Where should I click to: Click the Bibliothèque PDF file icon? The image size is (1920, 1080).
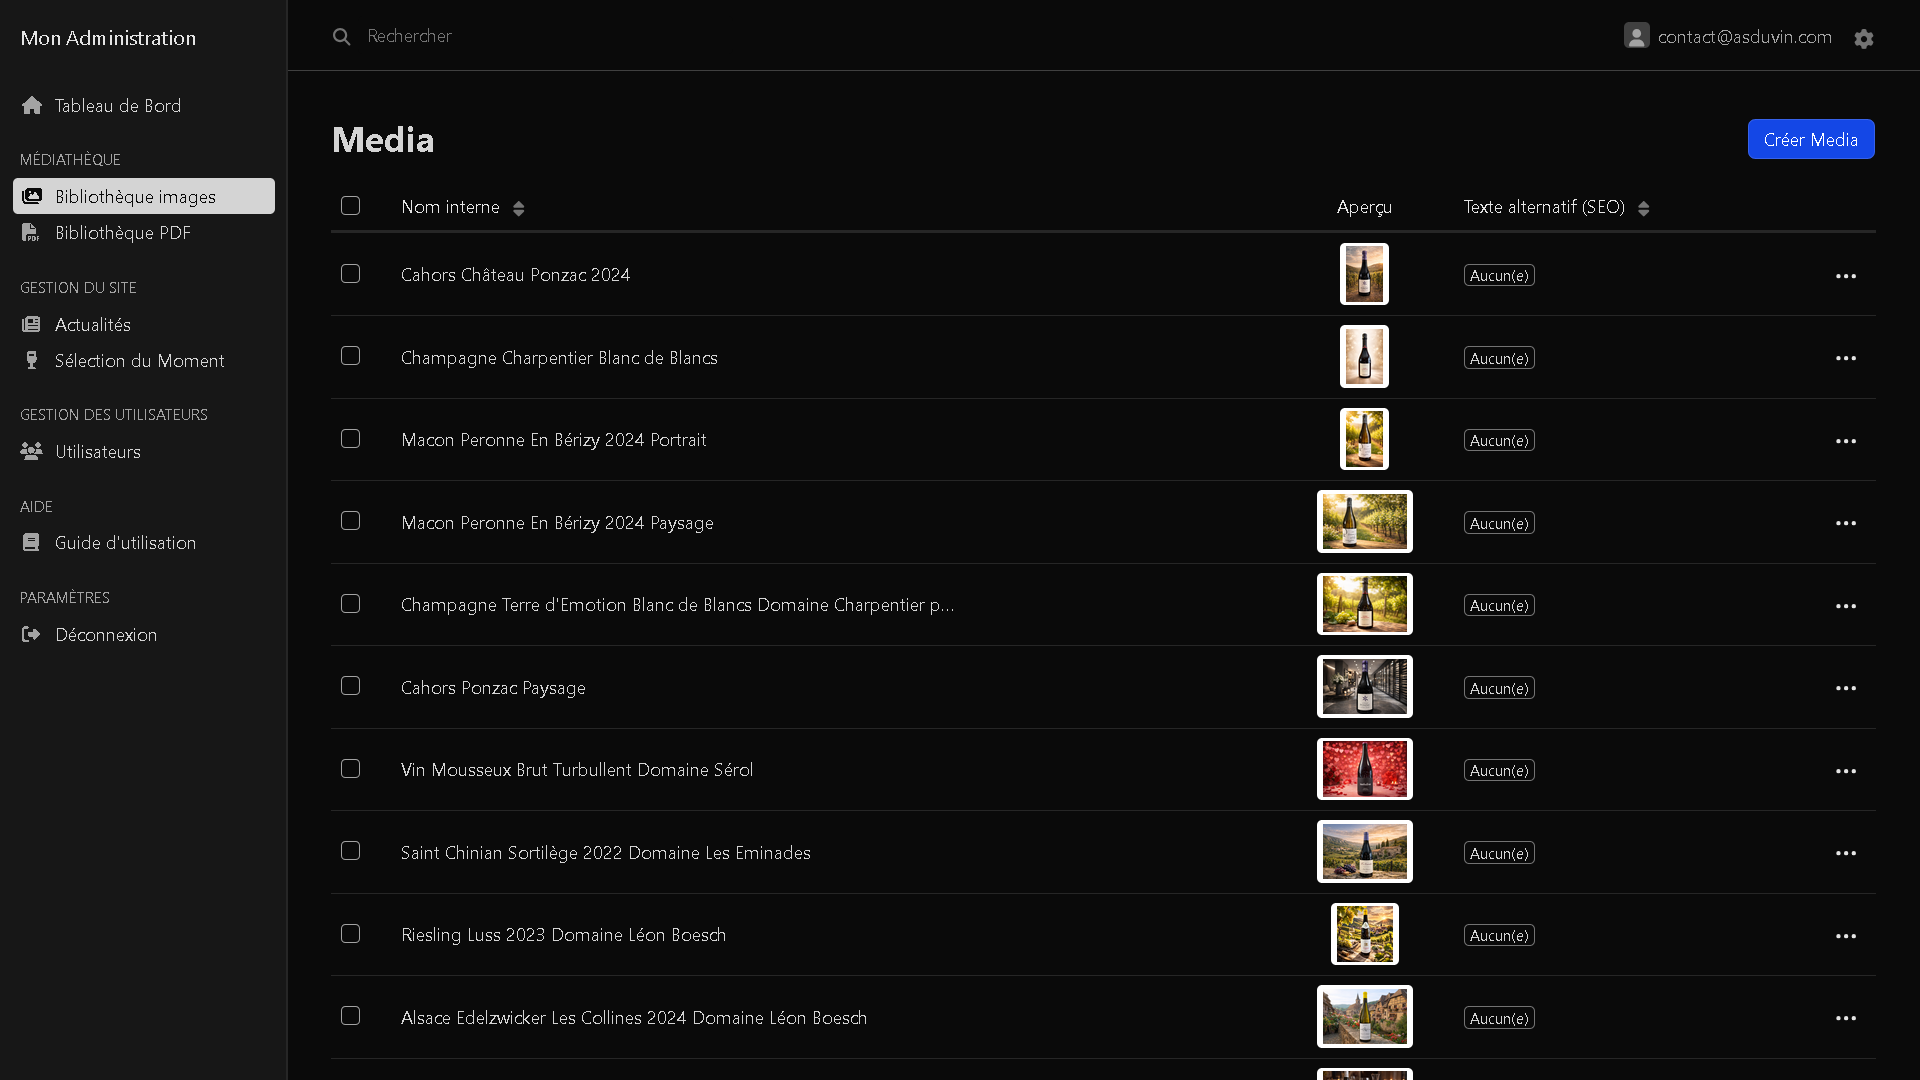(x=31, y=233)
